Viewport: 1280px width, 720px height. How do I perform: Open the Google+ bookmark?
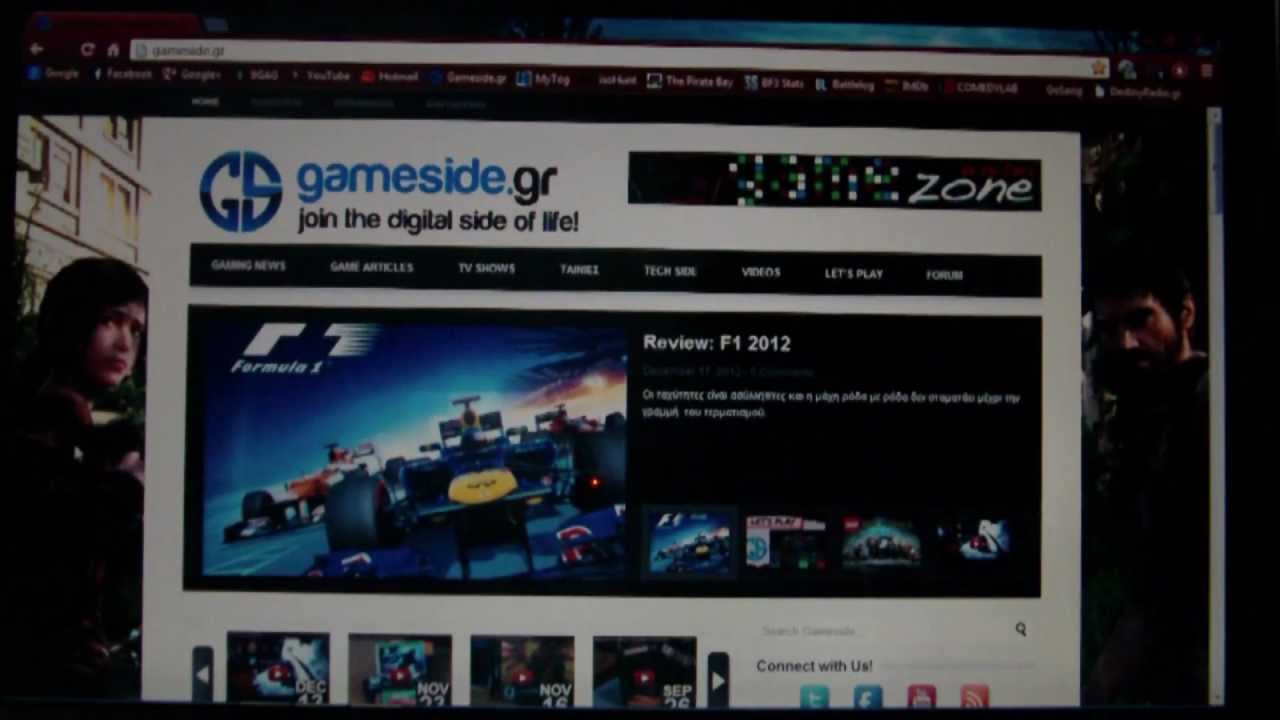pos(193,75)
